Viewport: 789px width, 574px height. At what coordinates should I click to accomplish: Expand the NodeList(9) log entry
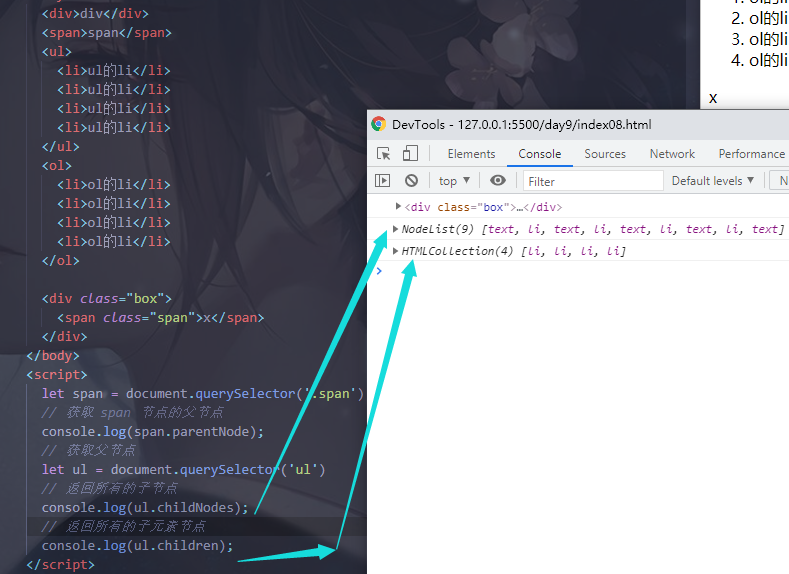(396, 229)
